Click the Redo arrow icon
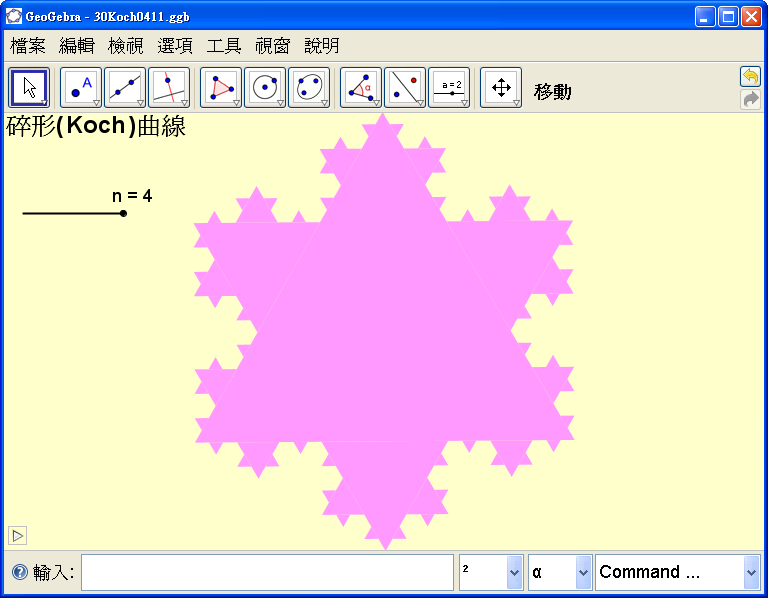 tap(750, 99)
